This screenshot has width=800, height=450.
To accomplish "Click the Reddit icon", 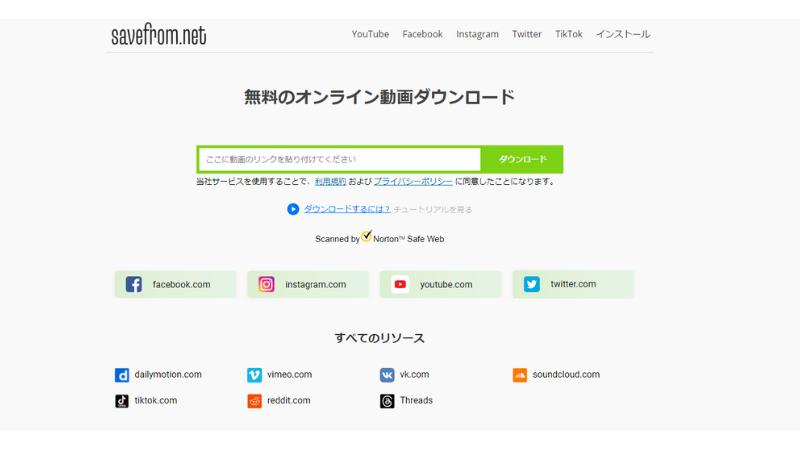I will pos(255,401).
